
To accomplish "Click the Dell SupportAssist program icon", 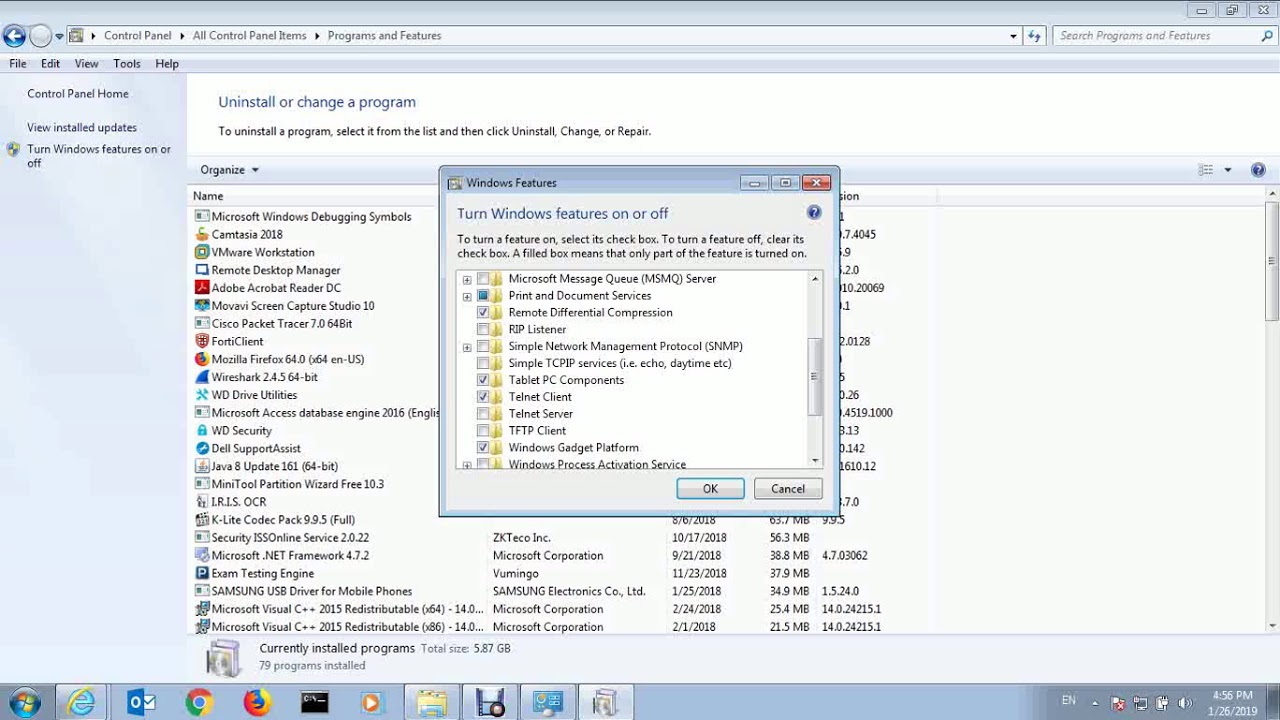I will point(202,448).
